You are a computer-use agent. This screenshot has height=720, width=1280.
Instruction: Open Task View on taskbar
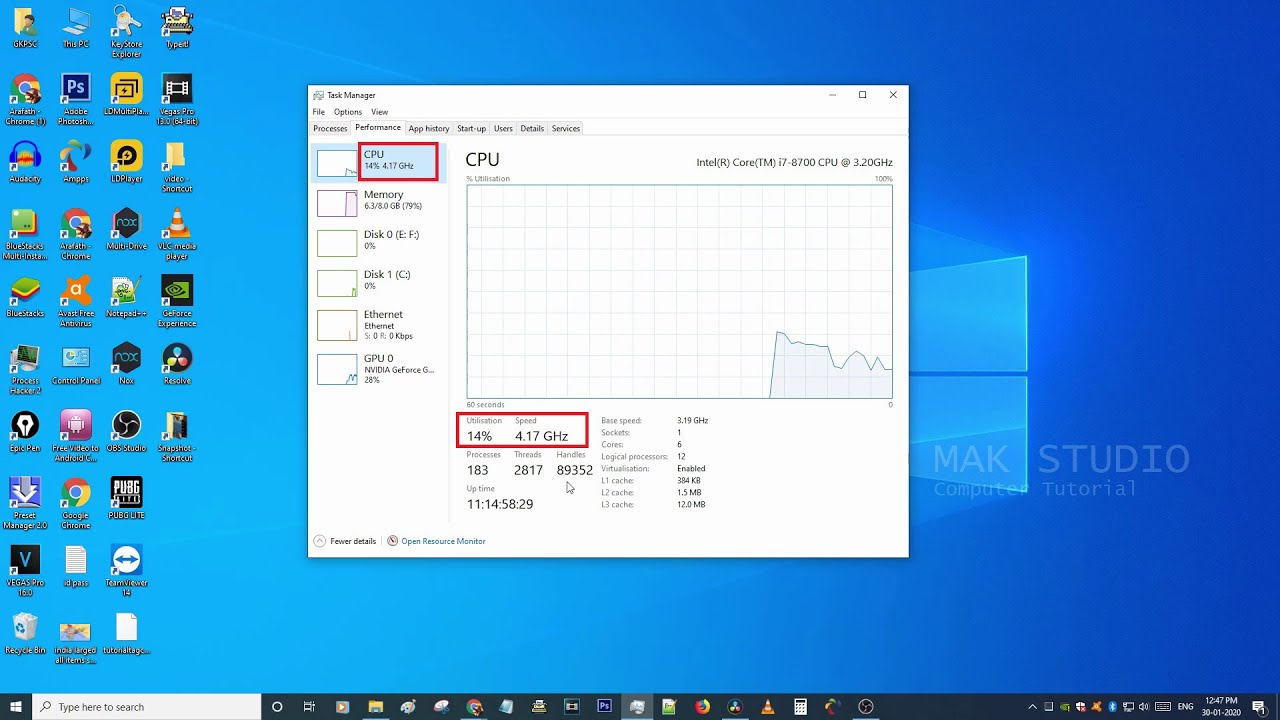310,707
